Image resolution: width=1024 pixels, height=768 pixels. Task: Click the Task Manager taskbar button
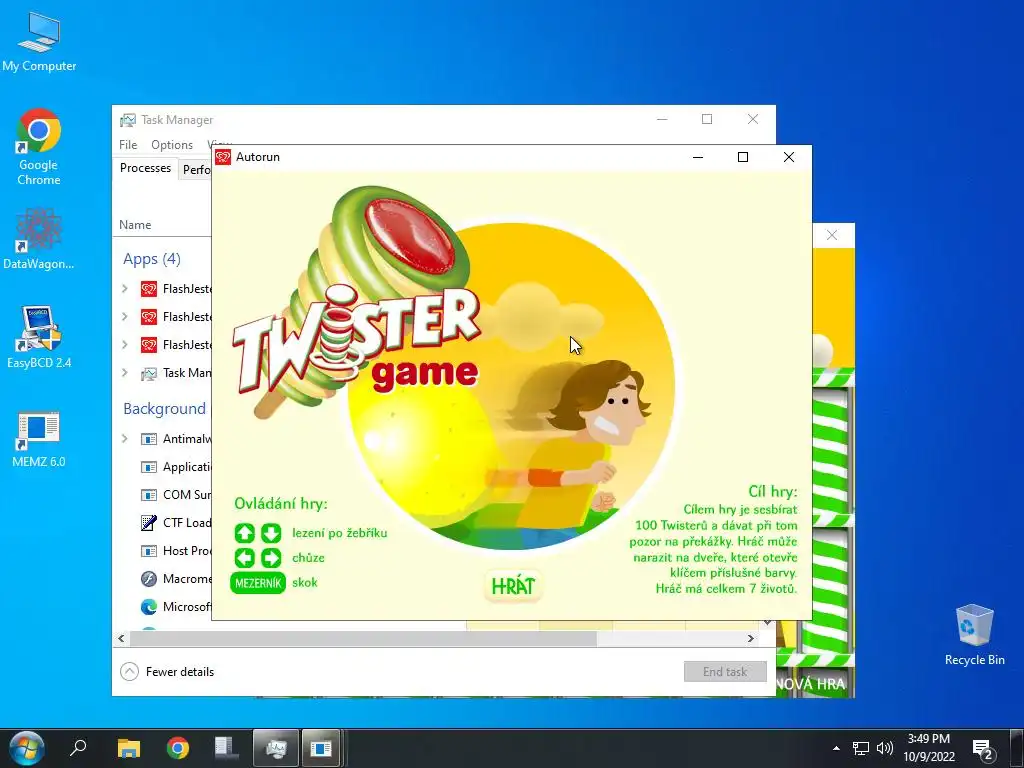pyautogui.click(x=276, y=748)
